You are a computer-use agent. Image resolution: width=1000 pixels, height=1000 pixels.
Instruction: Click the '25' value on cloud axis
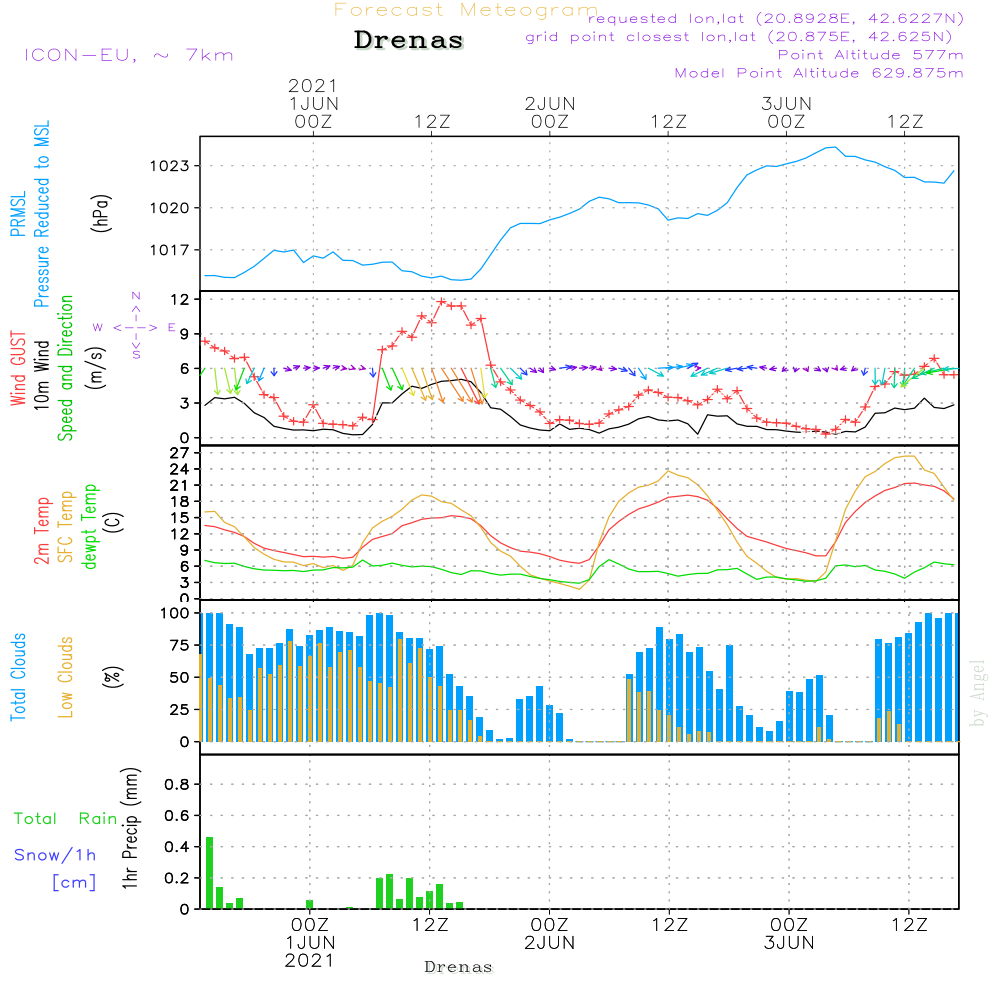click(180, 710)
